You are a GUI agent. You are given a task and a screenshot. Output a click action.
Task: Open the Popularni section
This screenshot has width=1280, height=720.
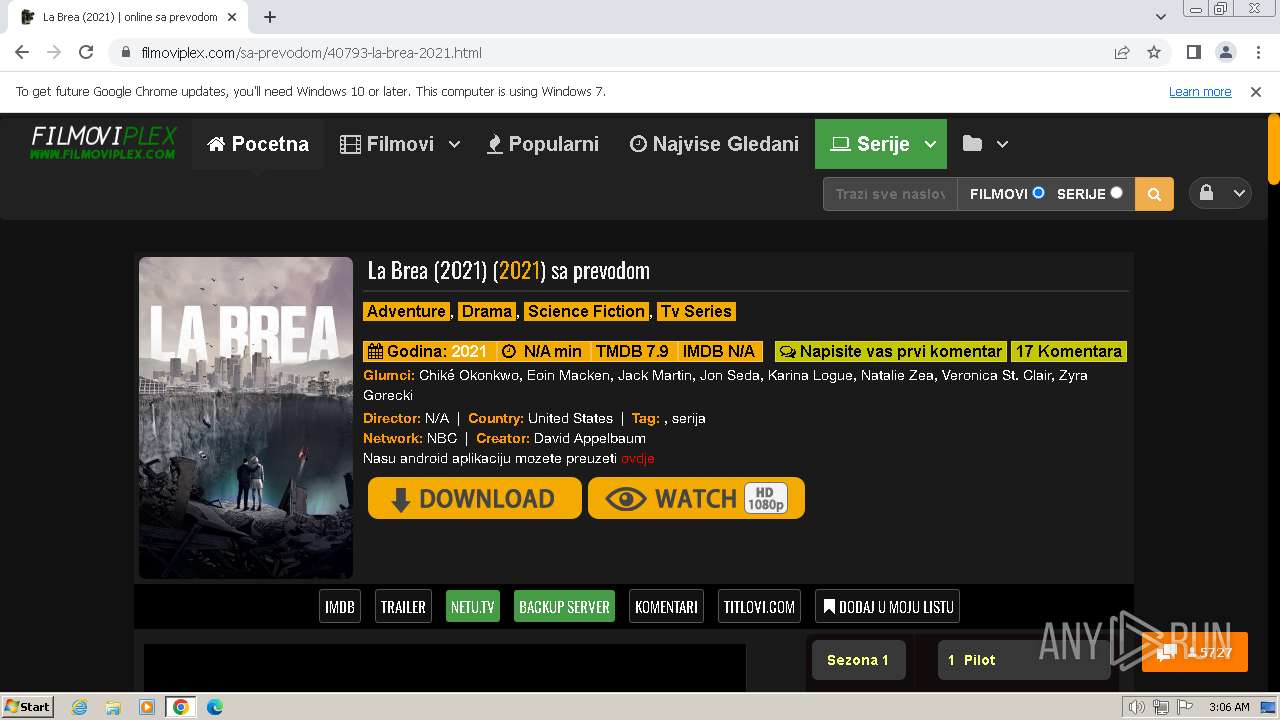[x=543, y=144]
